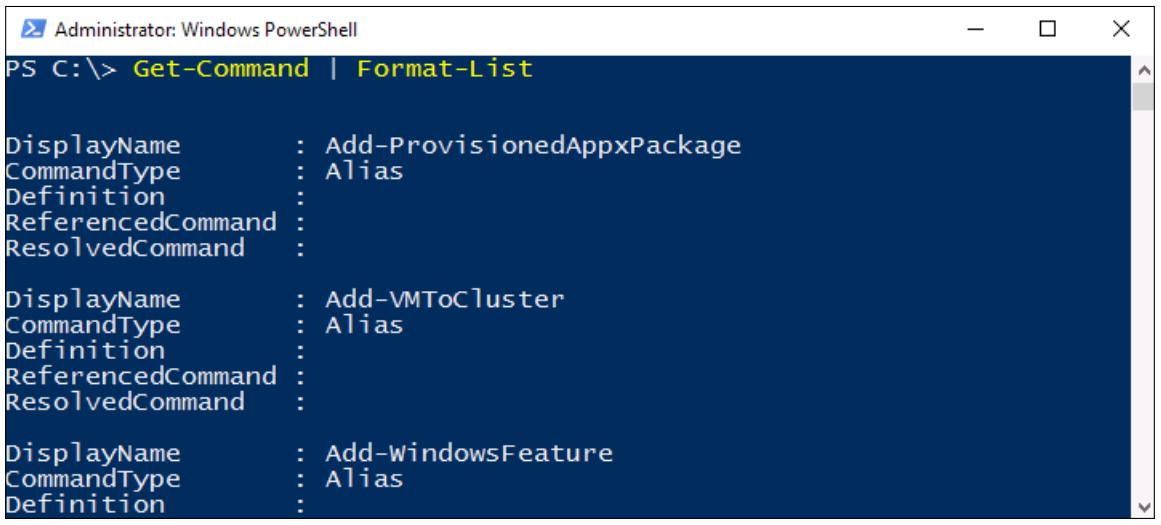Image resolution: width=1161 pixels, height=525 pixels.
Task: Click the first Alias CommandType value
Action: (364, 171)
